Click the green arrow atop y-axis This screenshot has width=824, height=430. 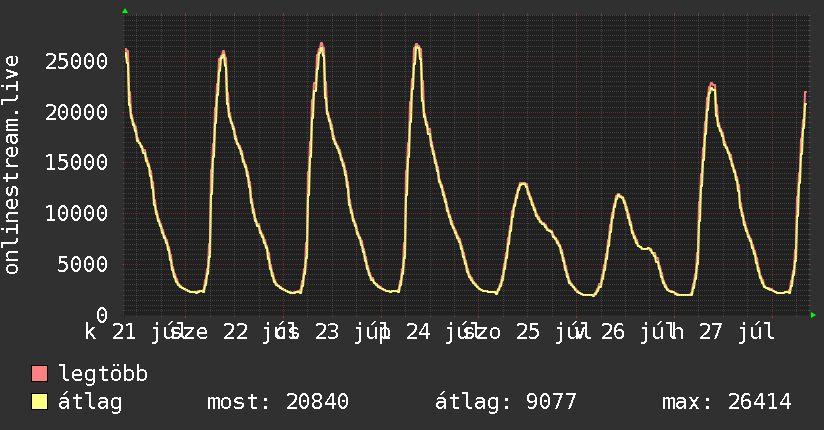click(125, 11)
